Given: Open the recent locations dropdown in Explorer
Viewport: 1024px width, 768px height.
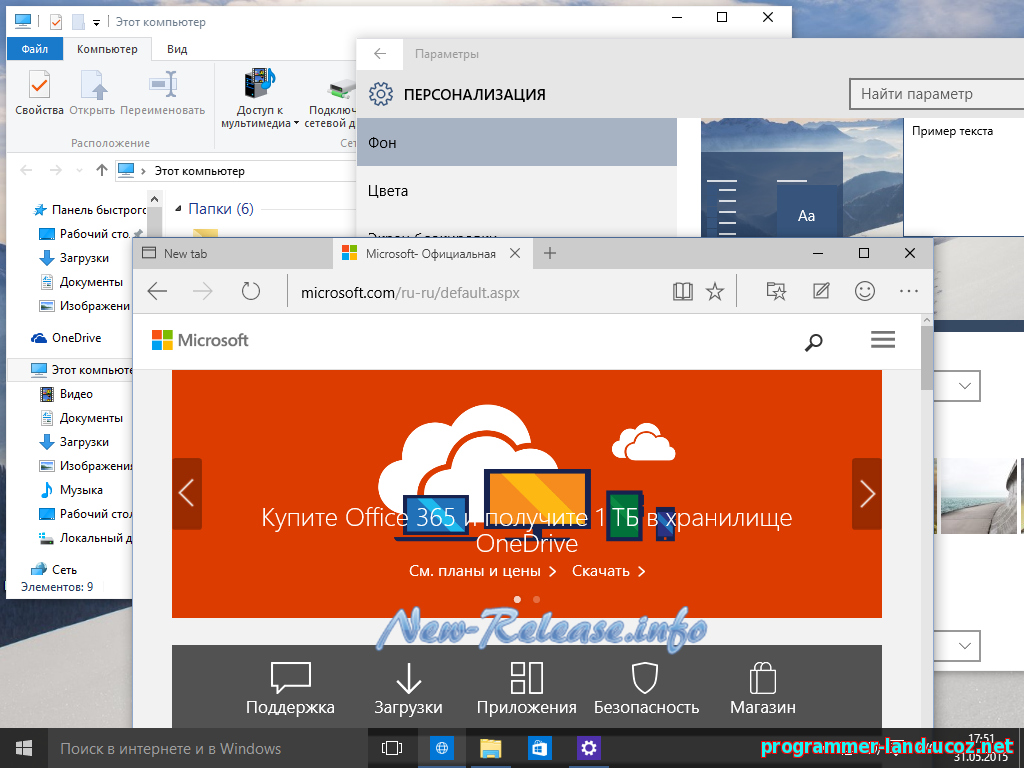Looking at the screenshot, I should [x=79, y=170].
